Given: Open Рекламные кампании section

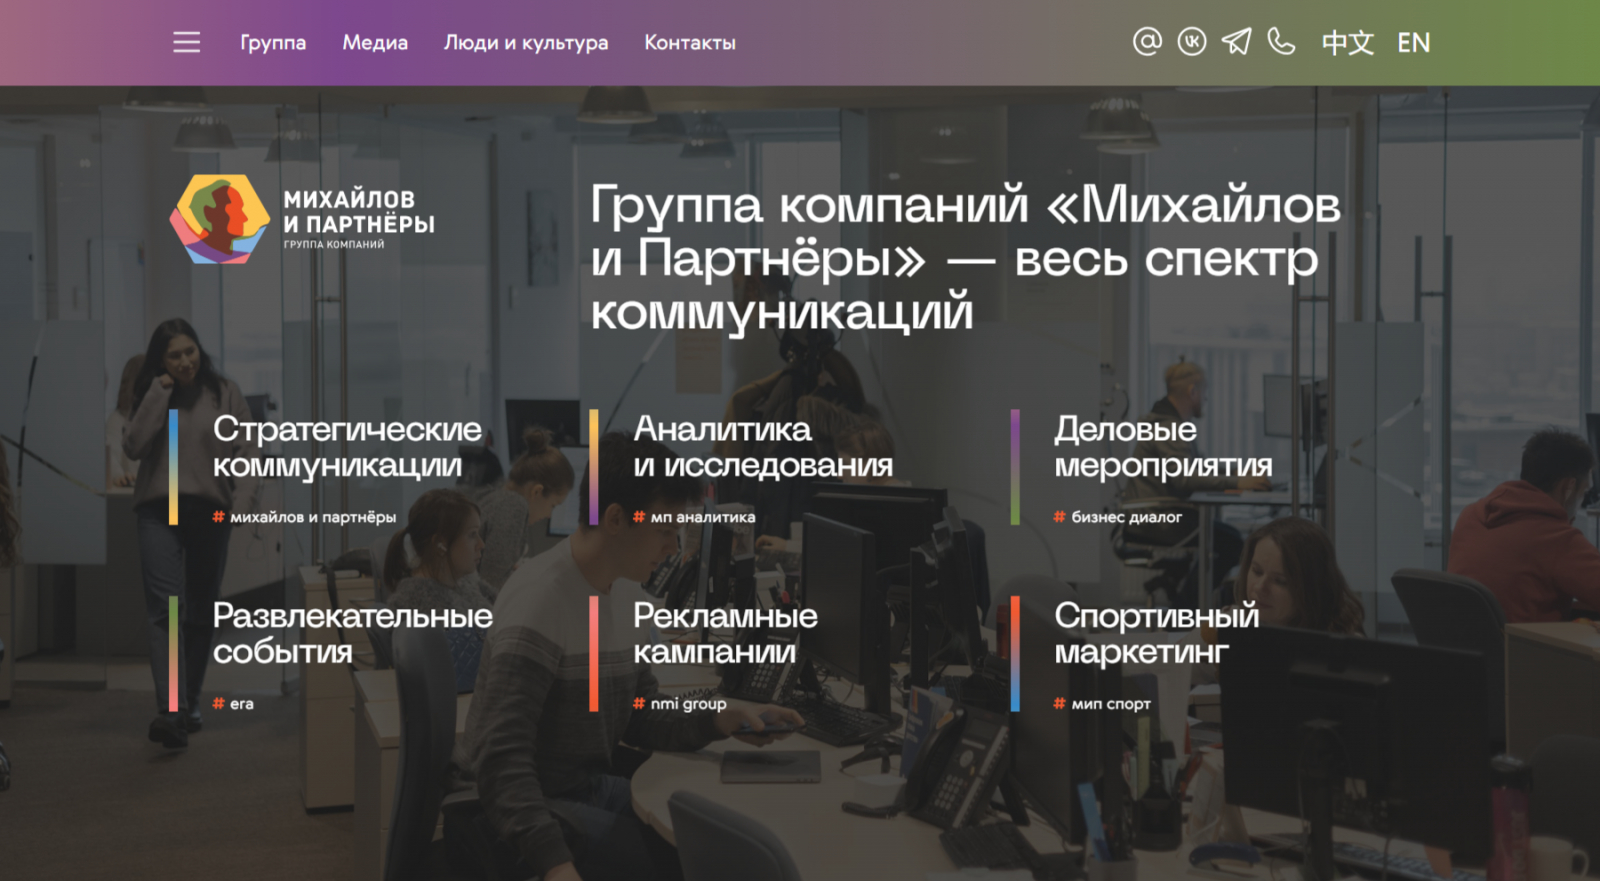Looking at the screenshot, I should tap(725, 634).
